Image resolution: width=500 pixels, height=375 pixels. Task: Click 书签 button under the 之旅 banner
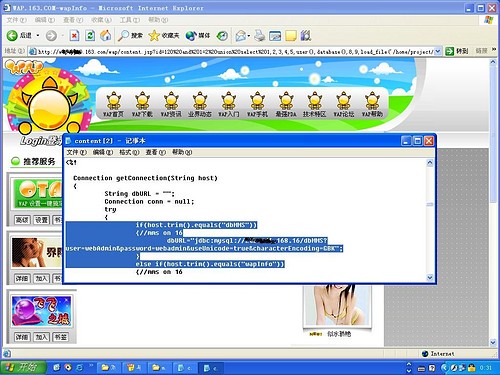click(61, 337)
